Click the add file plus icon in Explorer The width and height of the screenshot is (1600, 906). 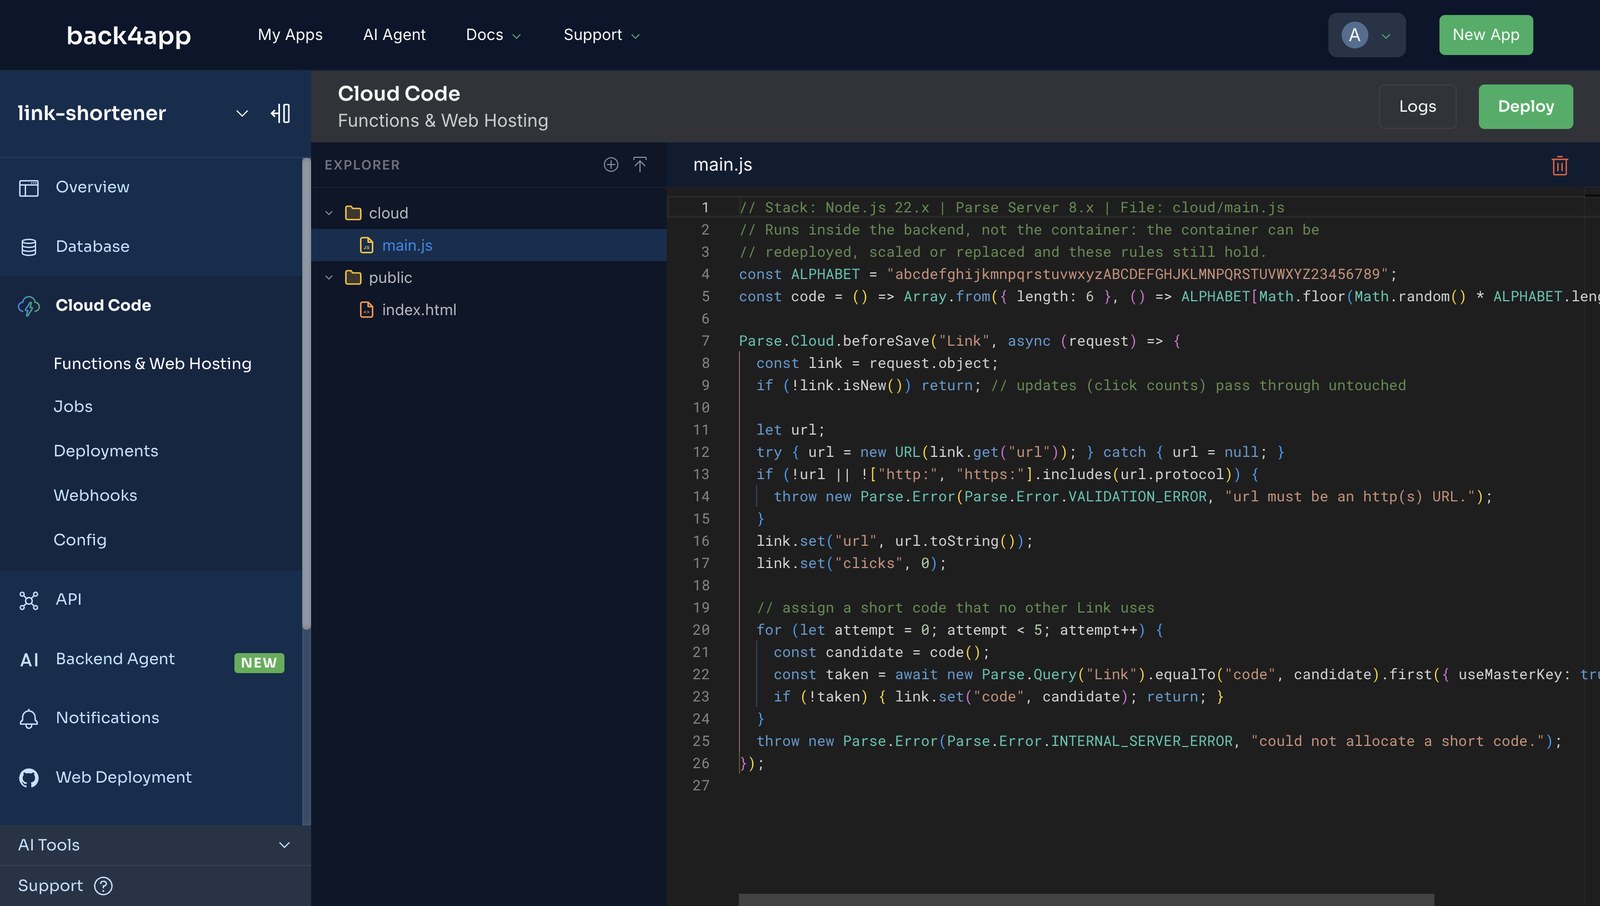coord(611,164)
